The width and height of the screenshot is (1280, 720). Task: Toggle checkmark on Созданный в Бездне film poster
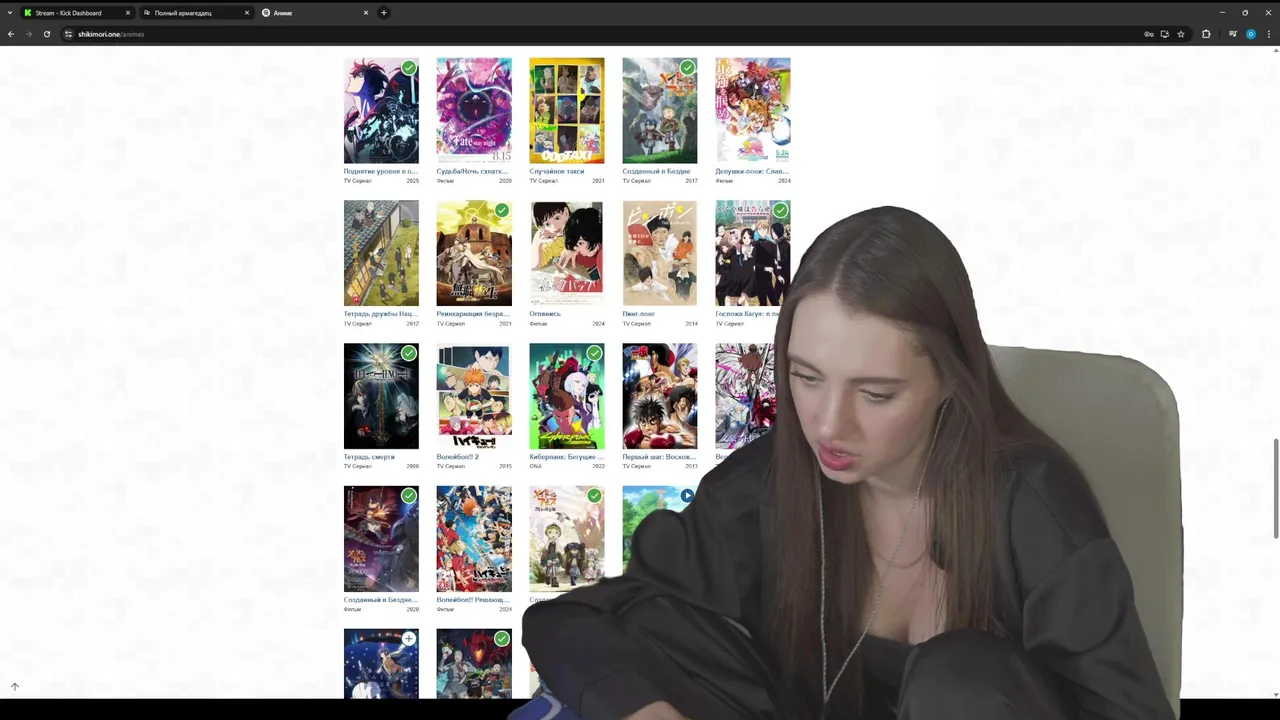tap(409, 496)
